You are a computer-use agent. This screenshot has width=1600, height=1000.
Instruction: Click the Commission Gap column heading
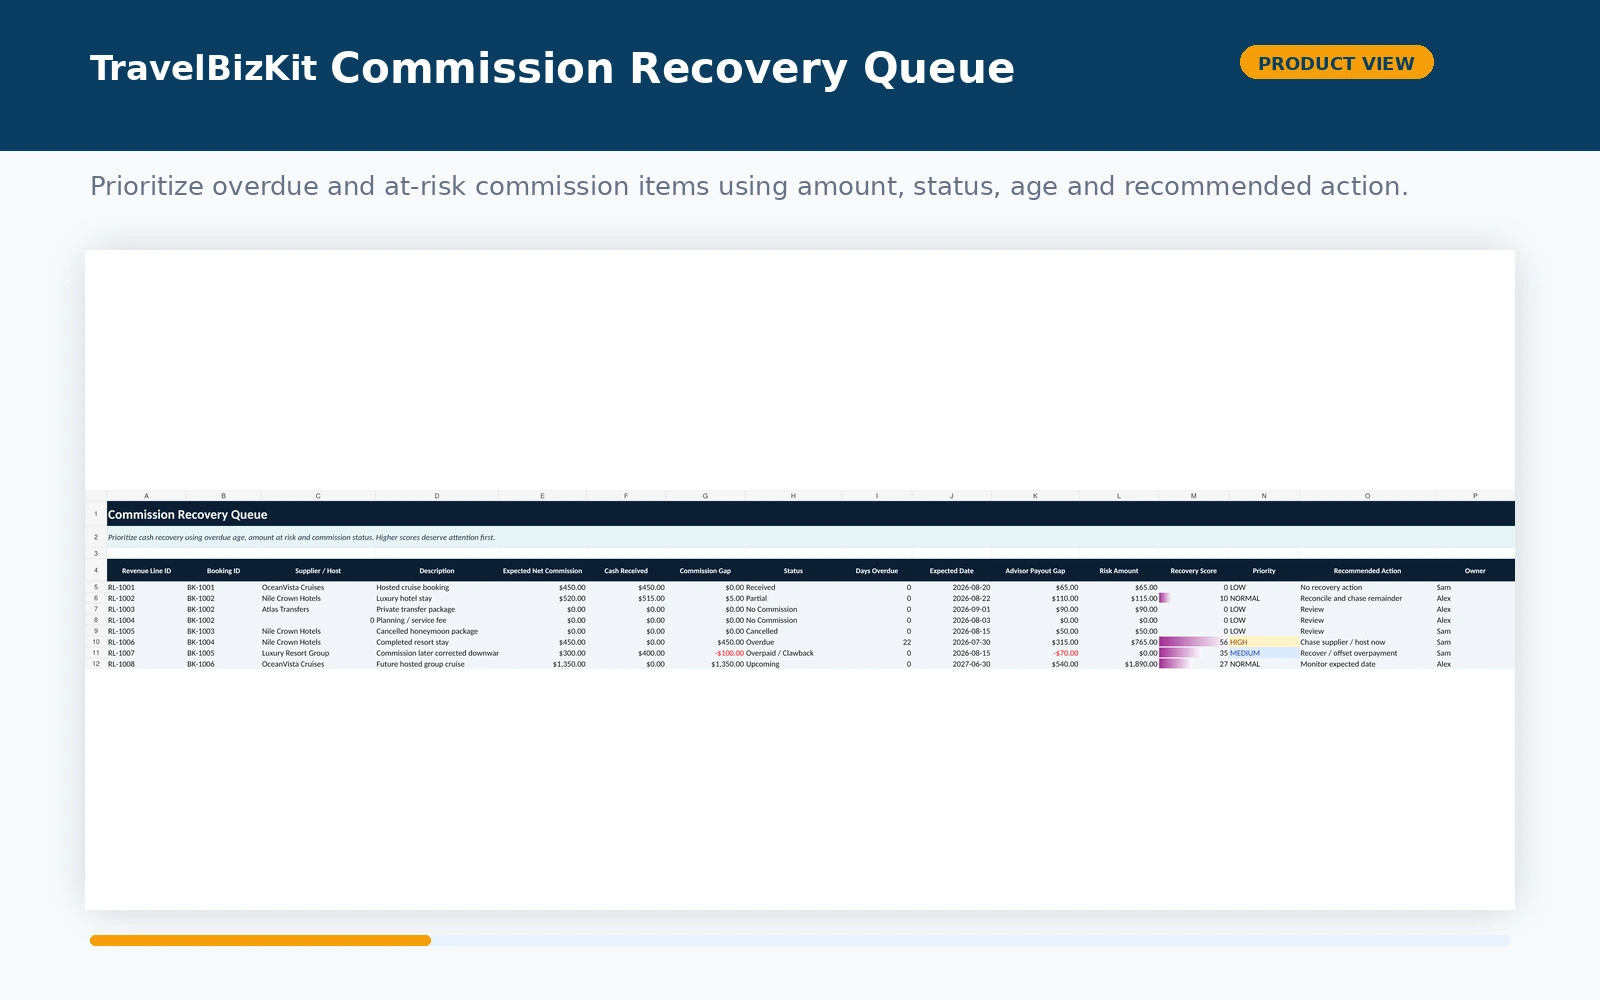[705, 571]
